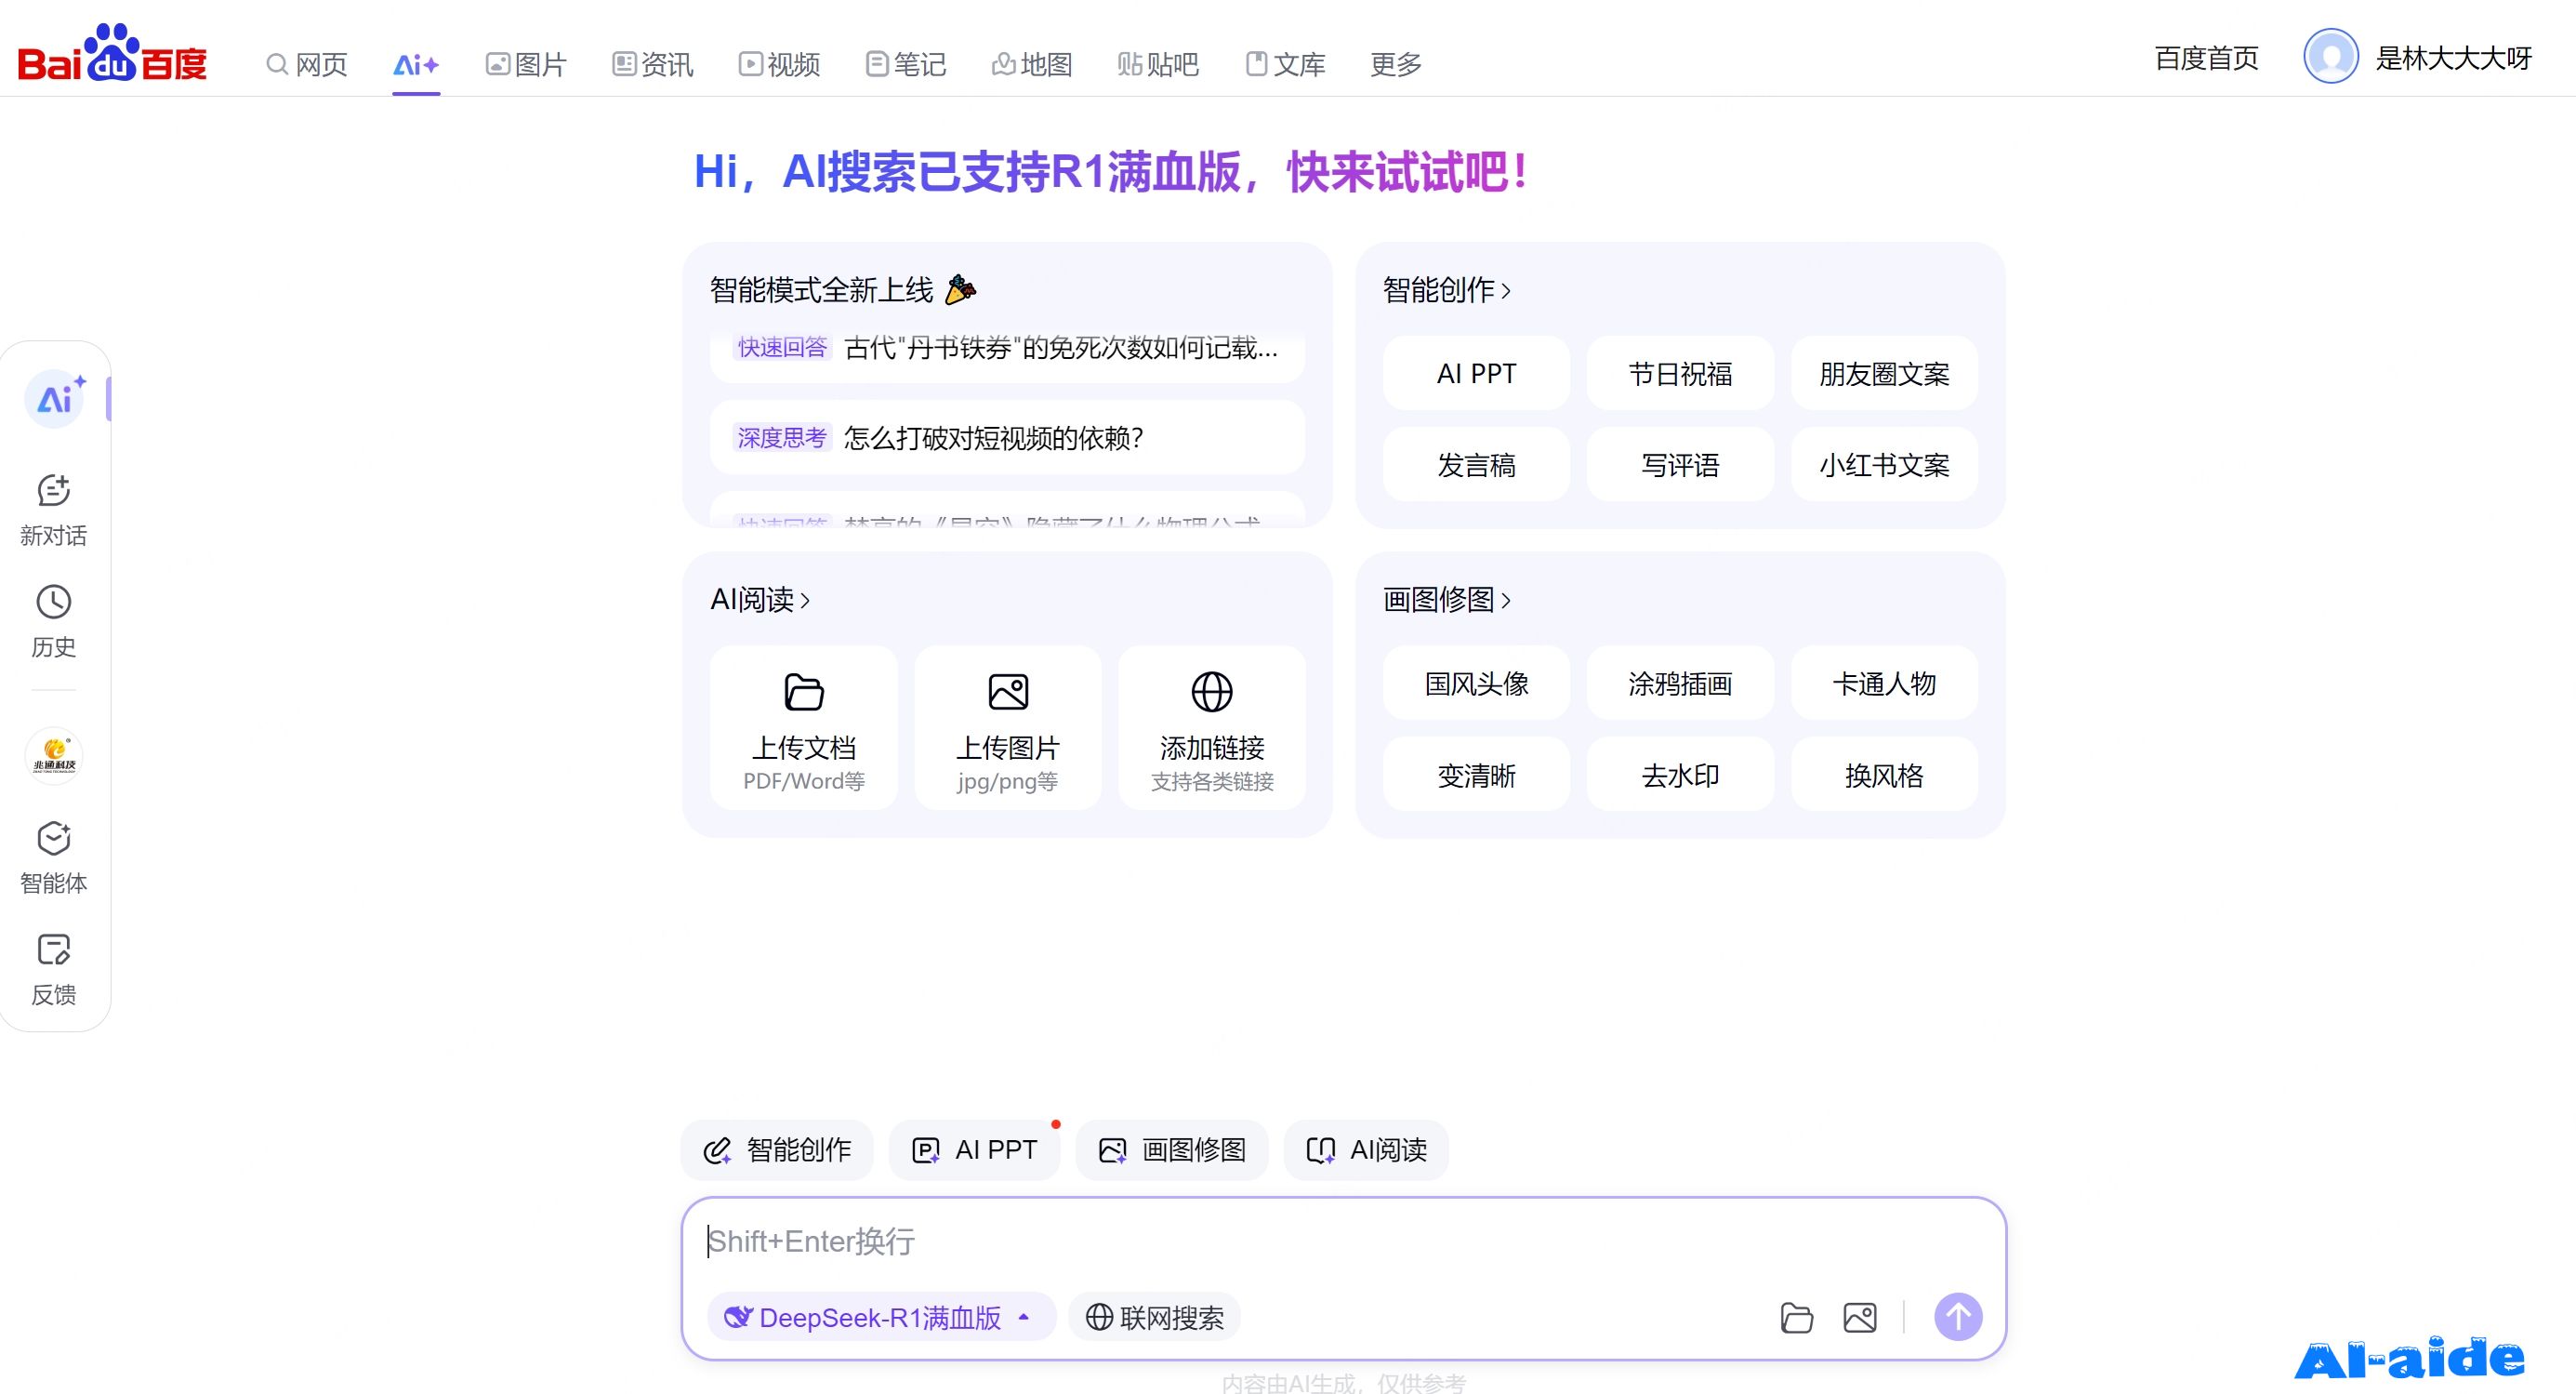Screen dimensions: 2576x1394
Task: Choose 节日祝福 creation option
Action: click(x=1680, y=373)
